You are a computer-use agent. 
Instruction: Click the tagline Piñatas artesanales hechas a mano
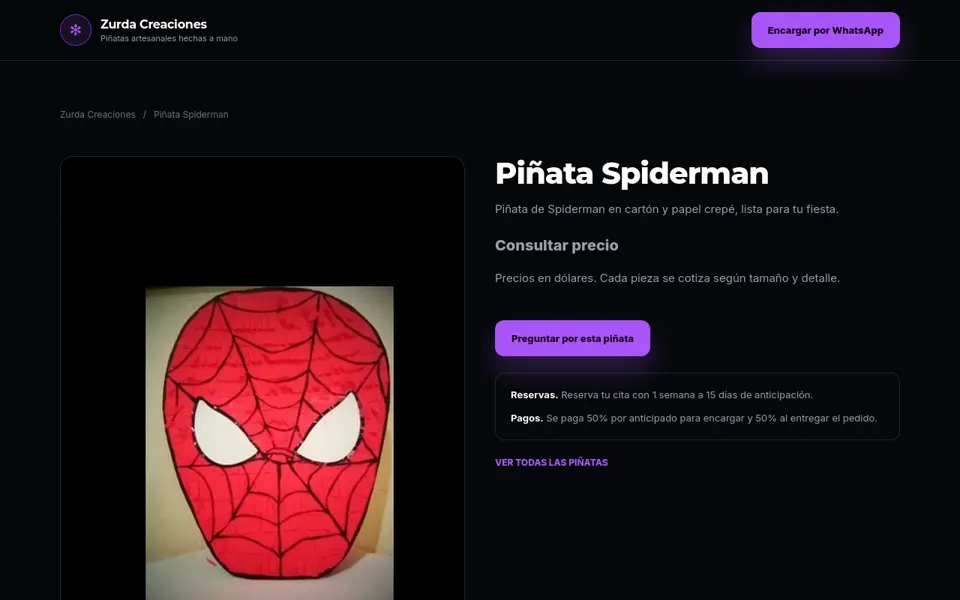(169, 39)
